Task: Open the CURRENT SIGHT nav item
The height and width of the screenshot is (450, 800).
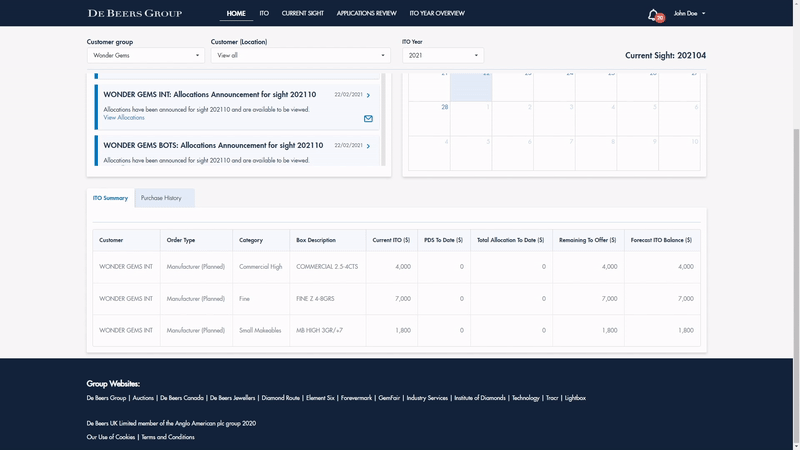Action: click(x=303, y=13)
